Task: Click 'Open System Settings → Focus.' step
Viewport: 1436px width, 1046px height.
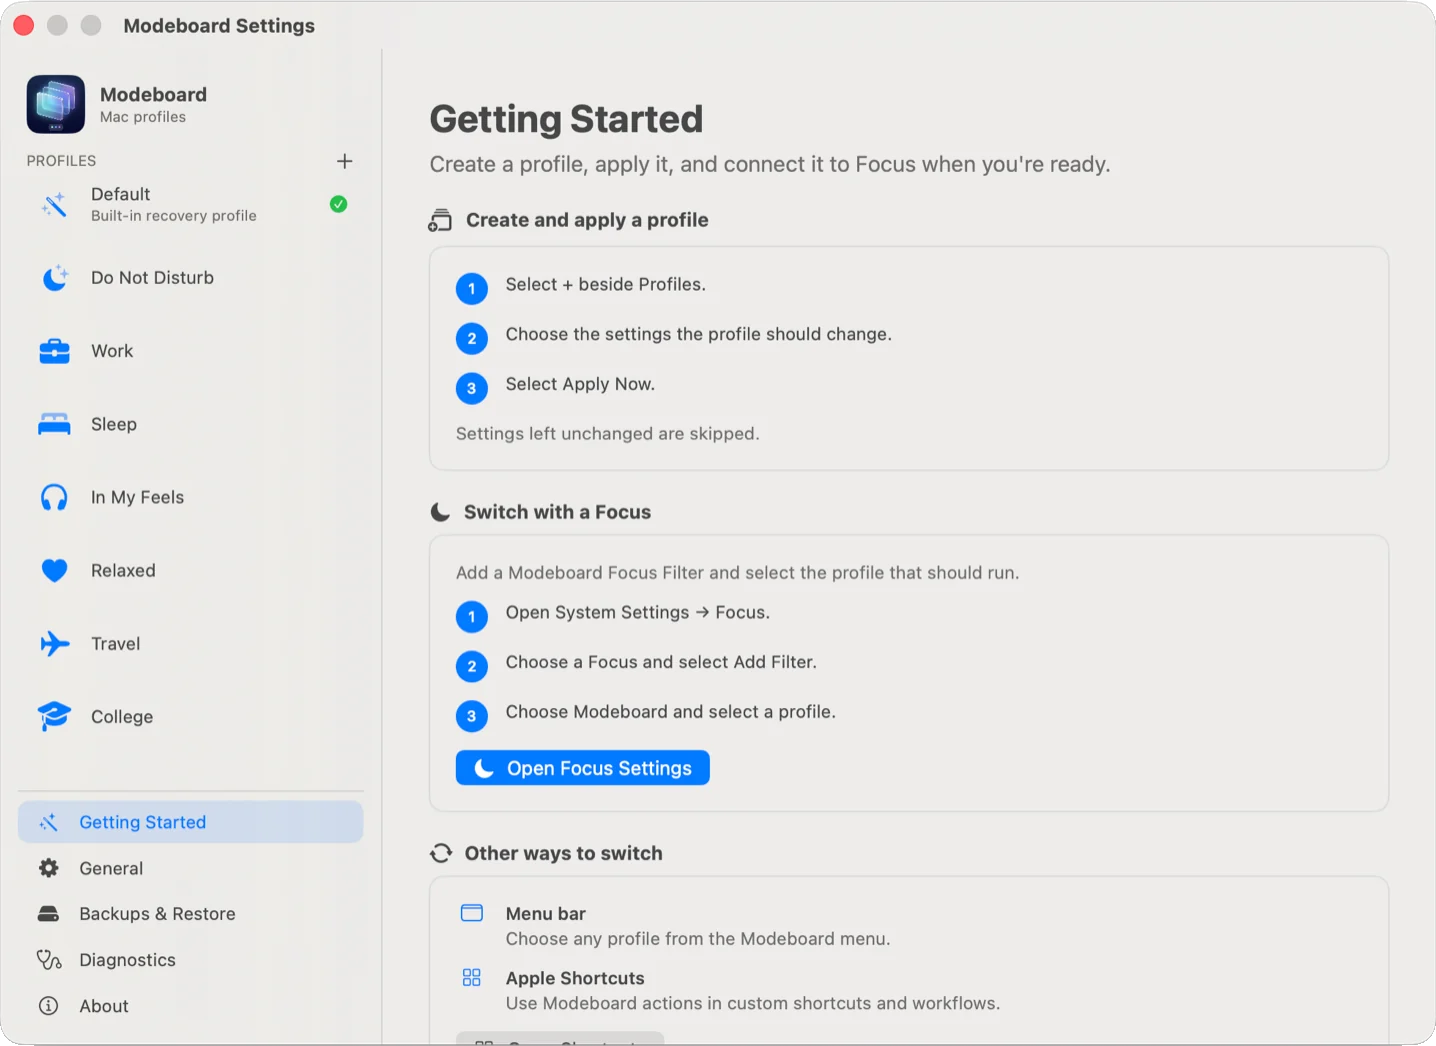Action: tap(638, 612)
